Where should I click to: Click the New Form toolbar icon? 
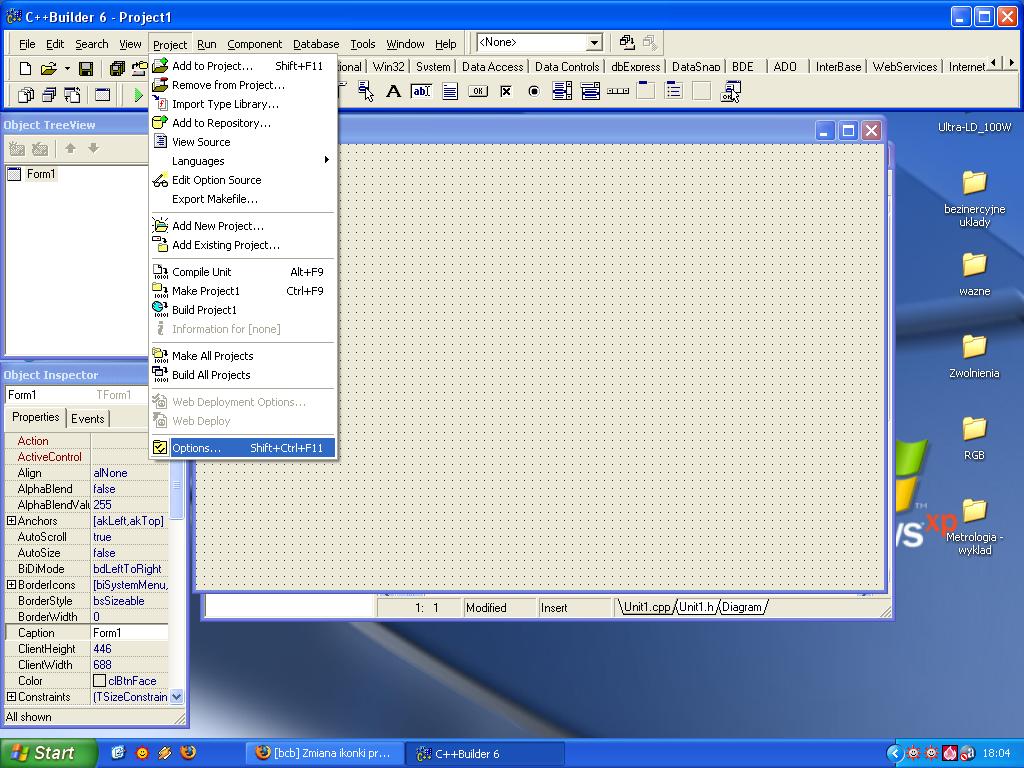tap(103, 95)
